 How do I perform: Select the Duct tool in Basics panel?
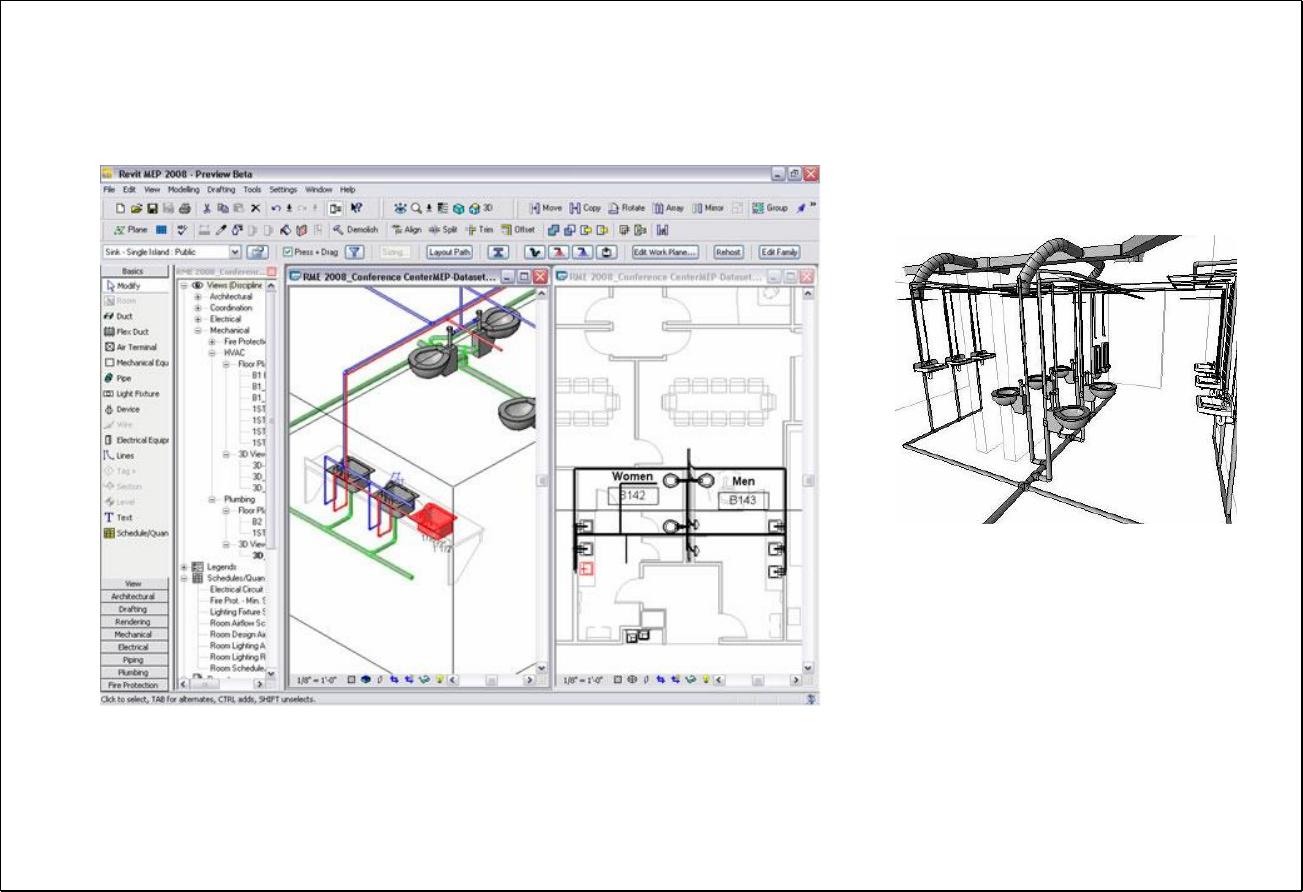124,316
